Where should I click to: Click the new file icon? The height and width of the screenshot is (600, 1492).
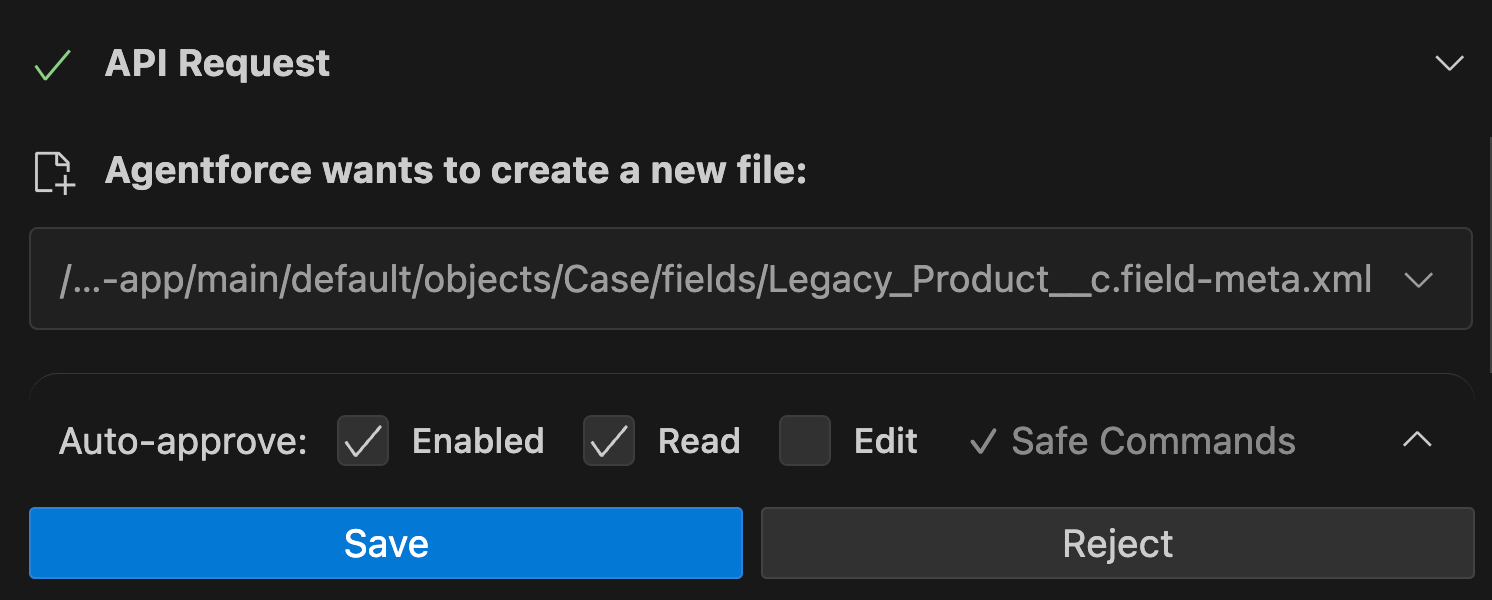(54, 172)
